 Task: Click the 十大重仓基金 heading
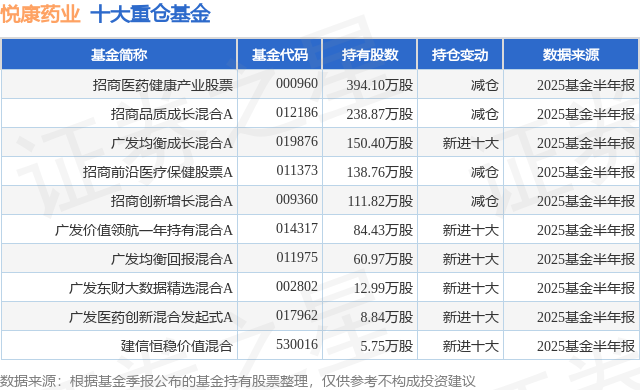point(151,14)
